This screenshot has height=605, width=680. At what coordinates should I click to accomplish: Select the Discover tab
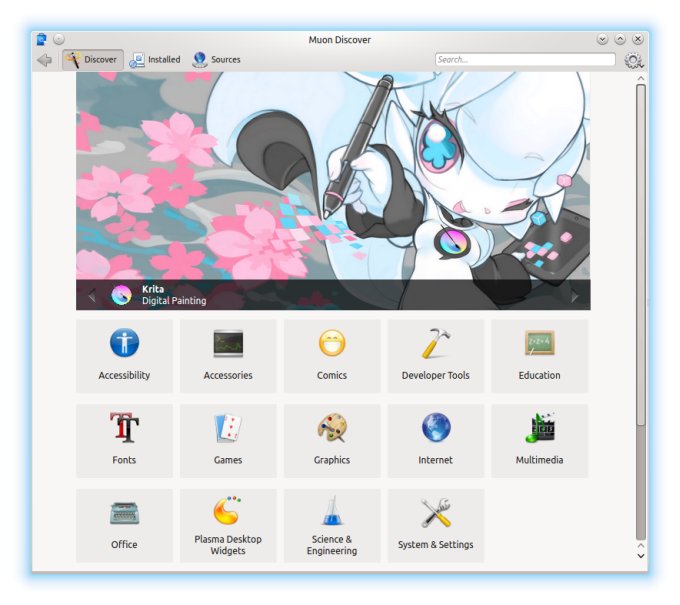pos(92,60)
